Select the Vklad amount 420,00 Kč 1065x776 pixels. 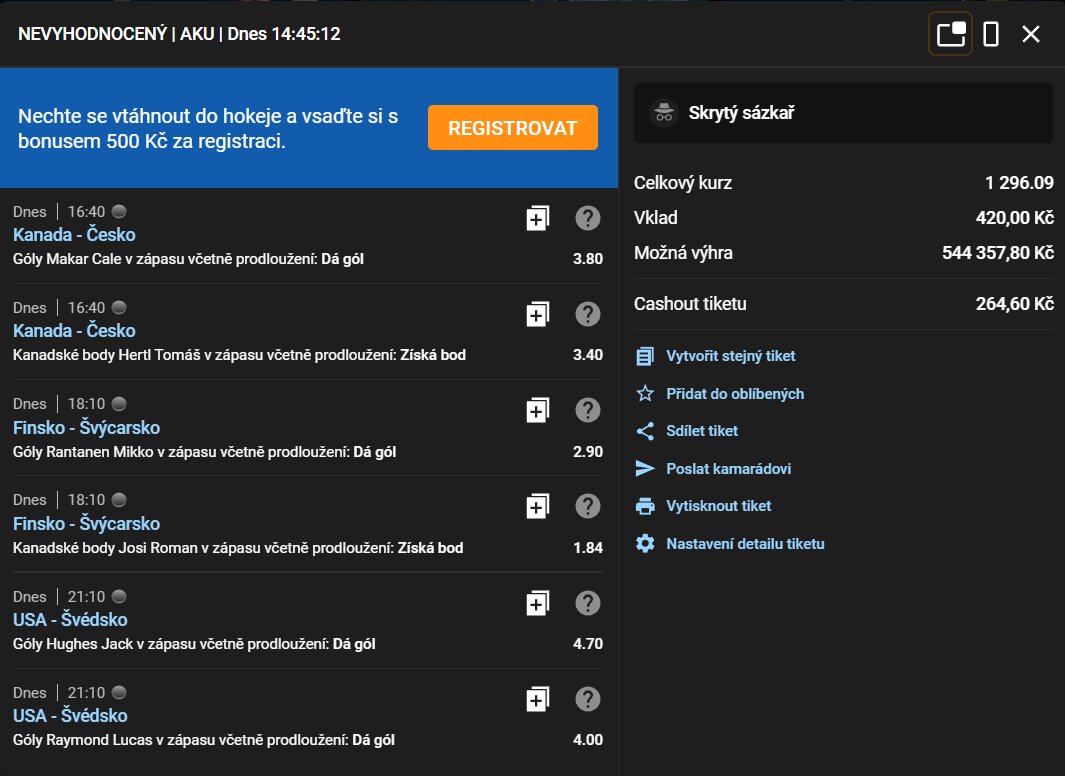coord(1015,217)
